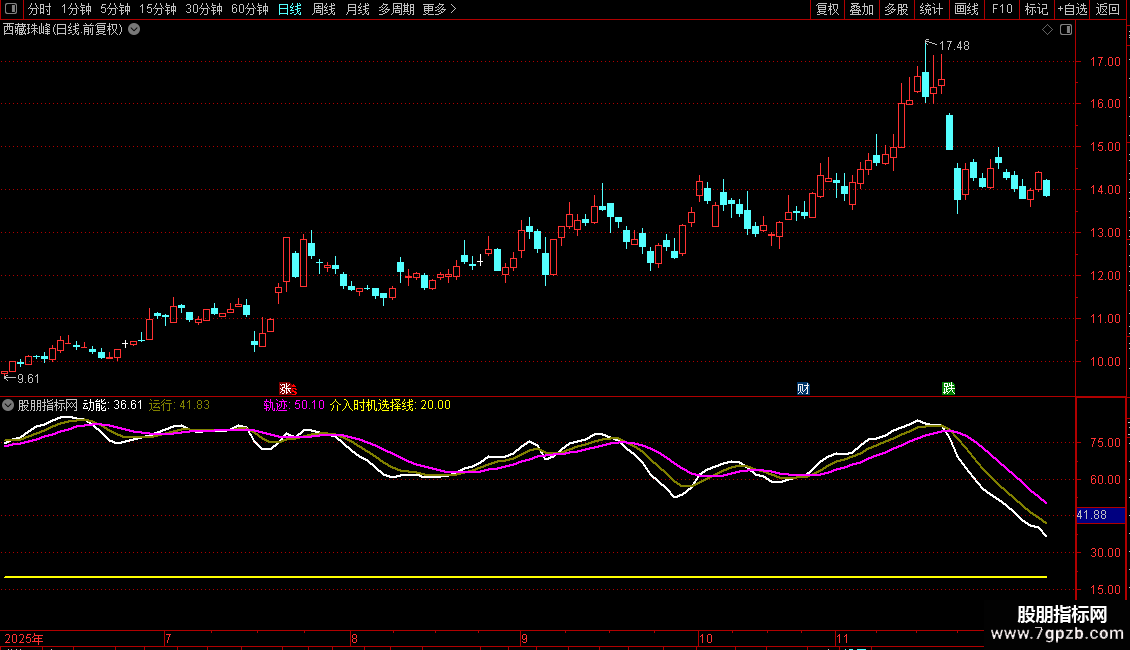1130x650 pixels.
Task: Toggle the right panel icon near the price axis
Action: pyautogui.click(x=1066, y=30)
